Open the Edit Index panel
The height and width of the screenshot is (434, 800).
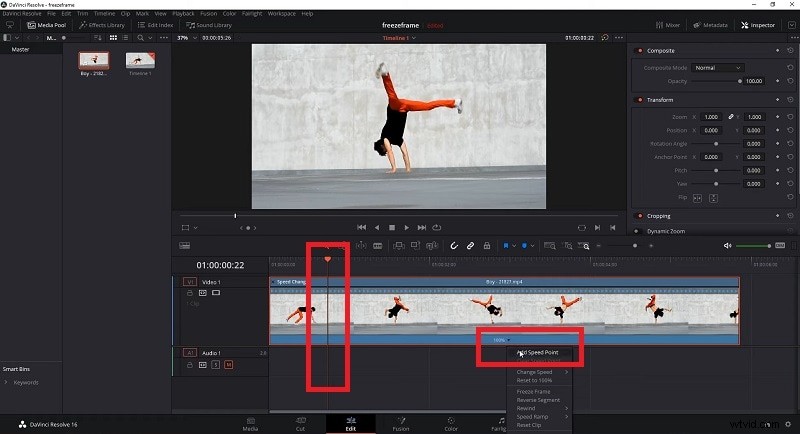pyautogui.click(x=156, y=25)
